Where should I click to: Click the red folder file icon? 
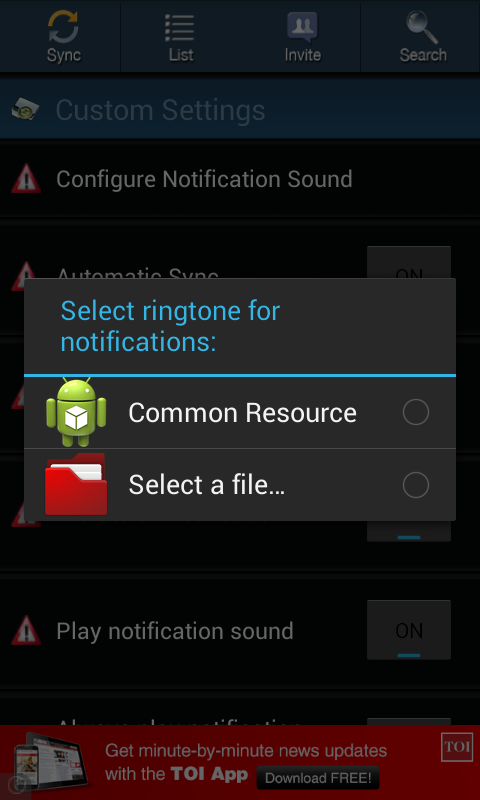click(x=76, y=484)
